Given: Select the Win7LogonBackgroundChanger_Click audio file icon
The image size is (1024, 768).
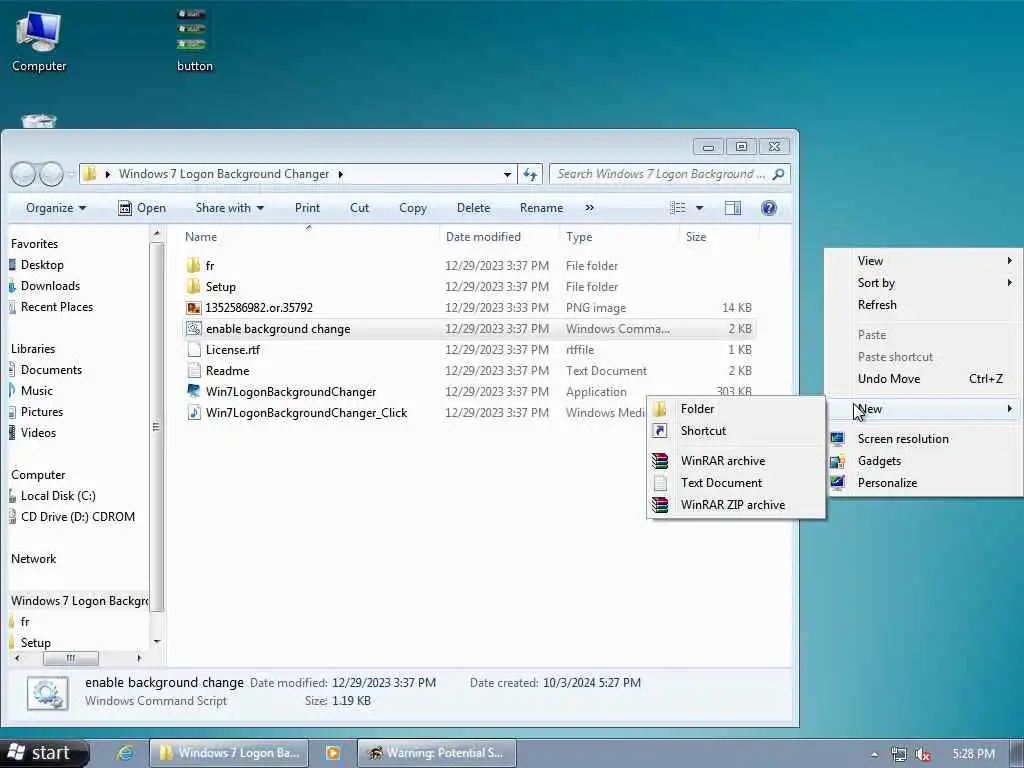Looking at the screenshot, I should (193, 412).
